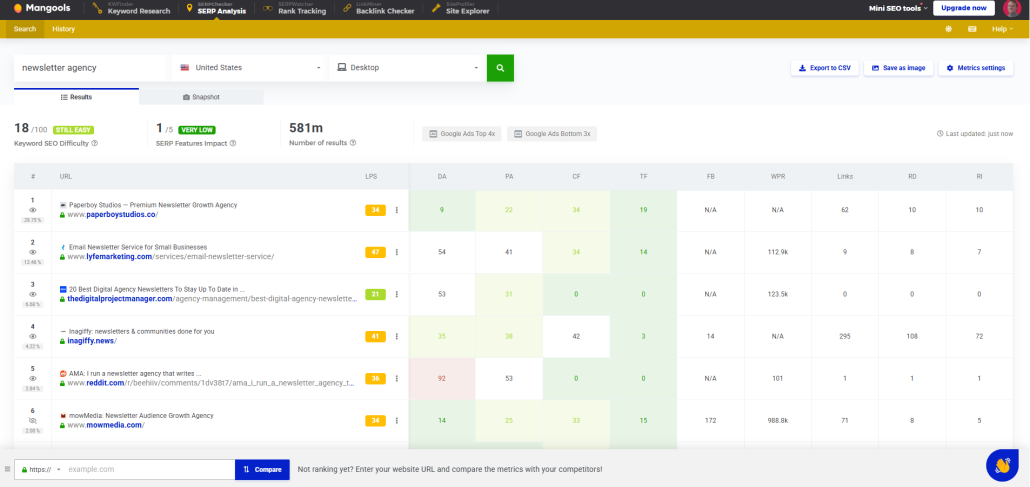Toggle eye icon for rank 4 row
Screen dimensions: 1030x487
[x=33, y=336]
